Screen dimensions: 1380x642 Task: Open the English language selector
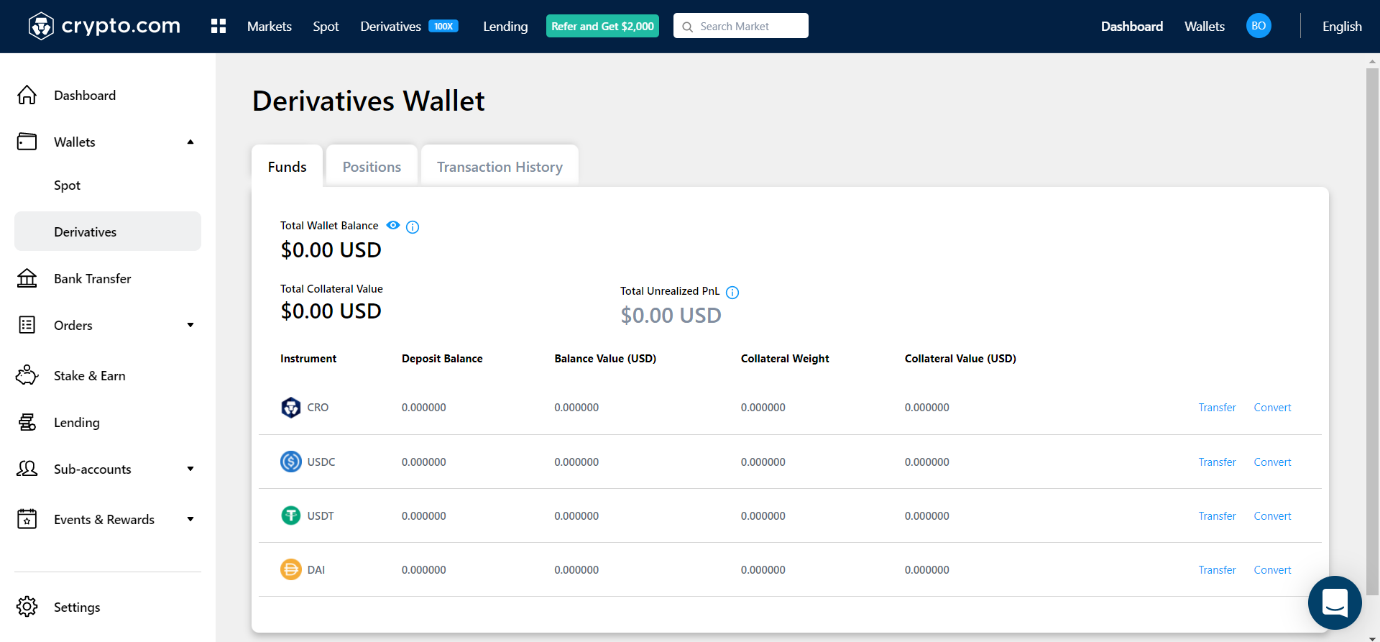(1342, 26)
